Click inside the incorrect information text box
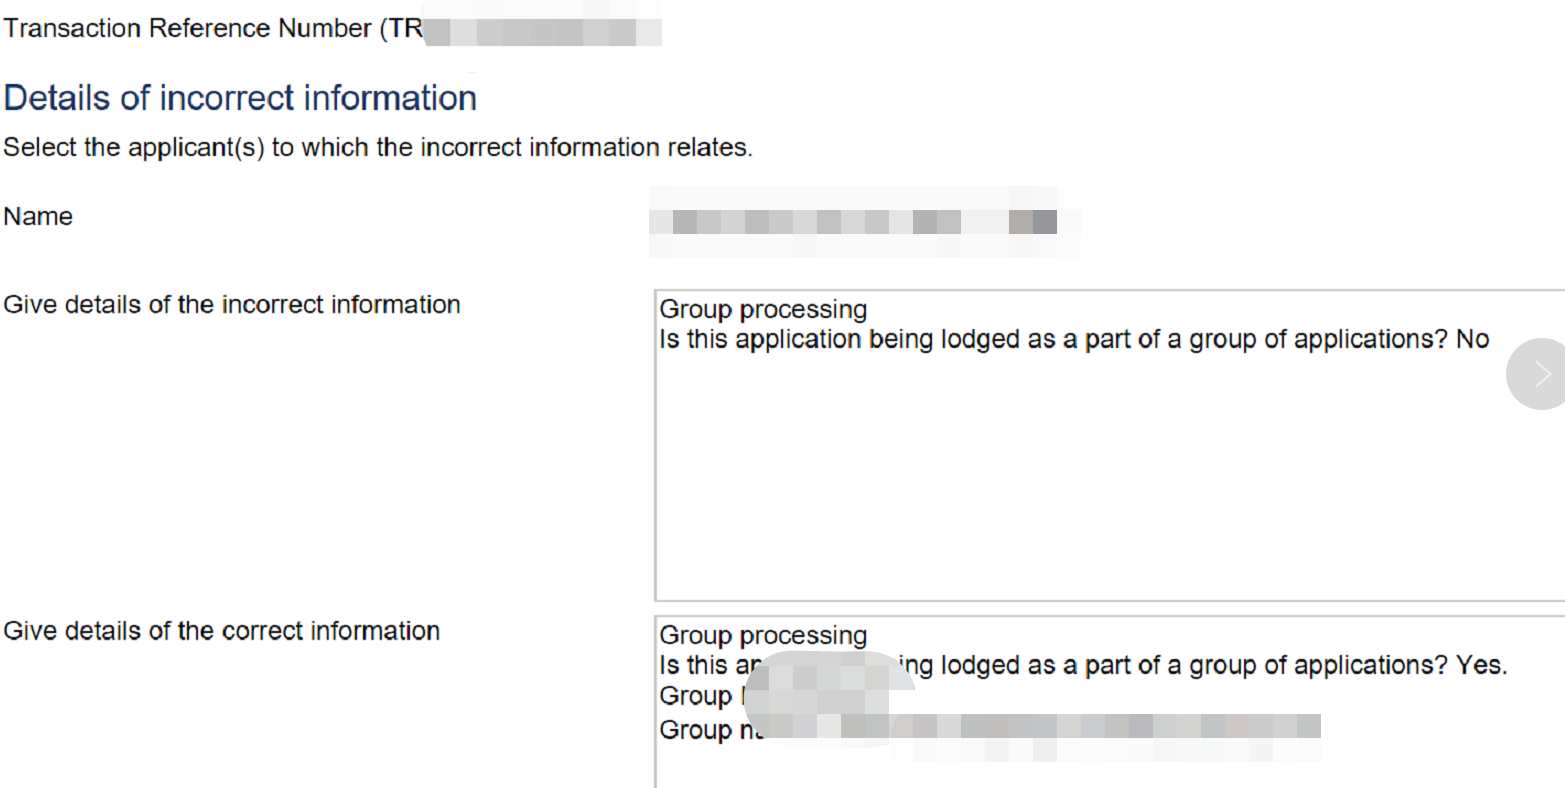The height and width of the screenshot is (788, 1565). (1100, 470)
